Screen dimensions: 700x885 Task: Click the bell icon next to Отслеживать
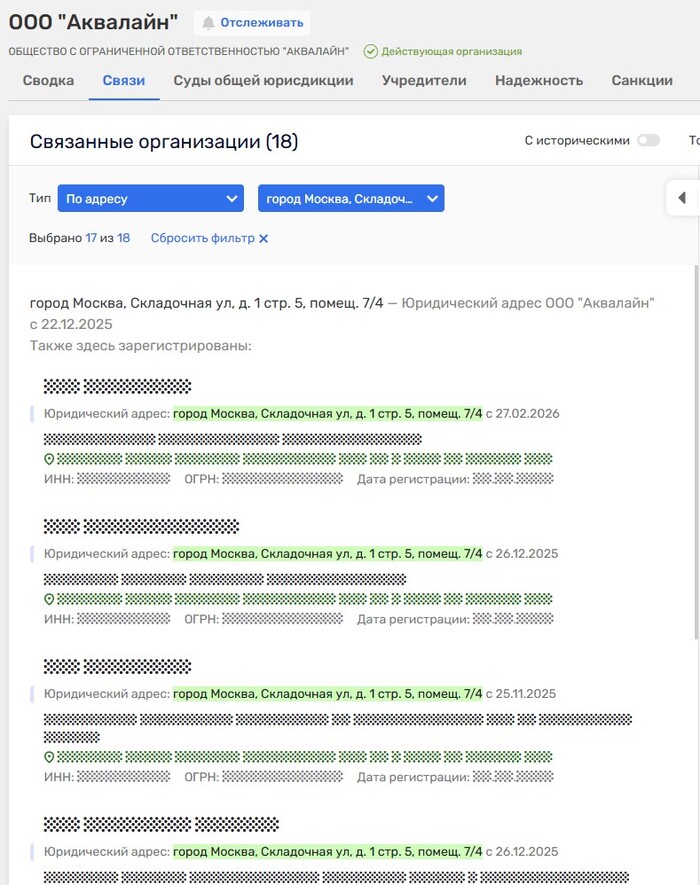tap(209, 23)
